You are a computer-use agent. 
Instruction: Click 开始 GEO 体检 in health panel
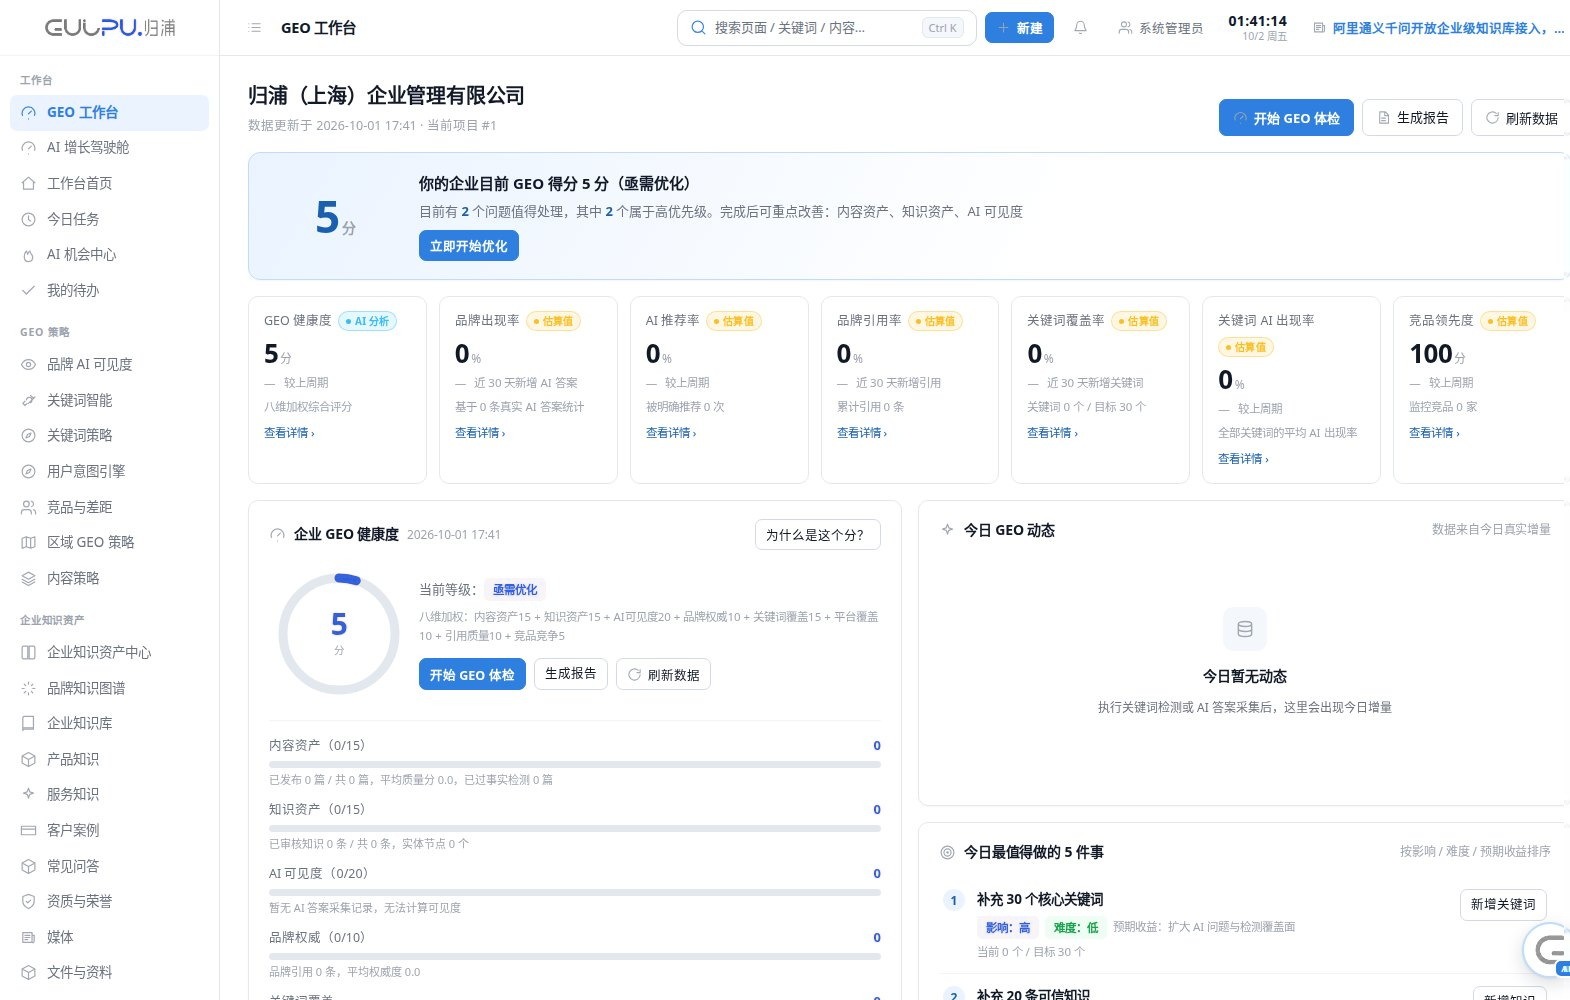472,675
